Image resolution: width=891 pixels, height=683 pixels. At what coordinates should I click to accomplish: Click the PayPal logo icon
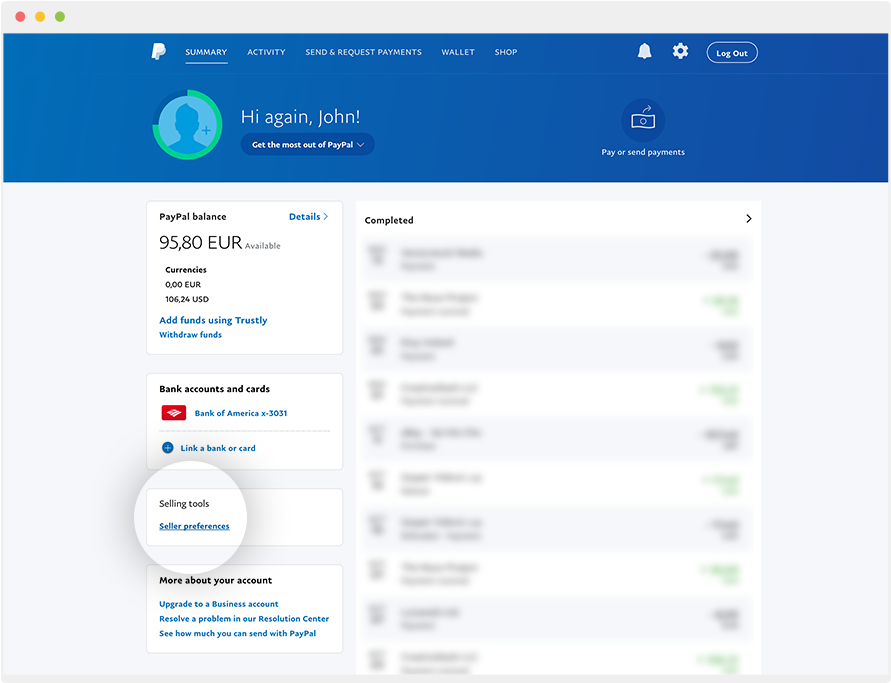157,51
